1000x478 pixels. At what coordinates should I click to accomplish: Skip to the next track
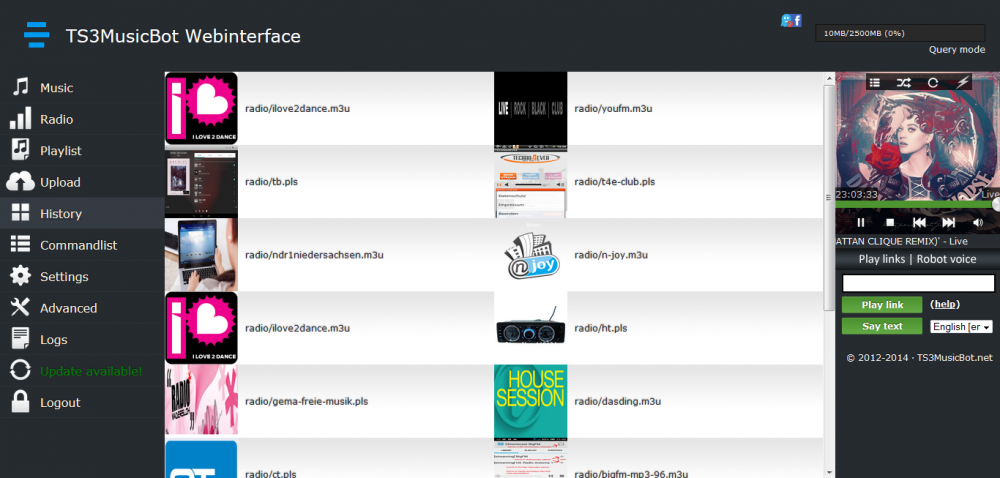[x=949, y=222]
